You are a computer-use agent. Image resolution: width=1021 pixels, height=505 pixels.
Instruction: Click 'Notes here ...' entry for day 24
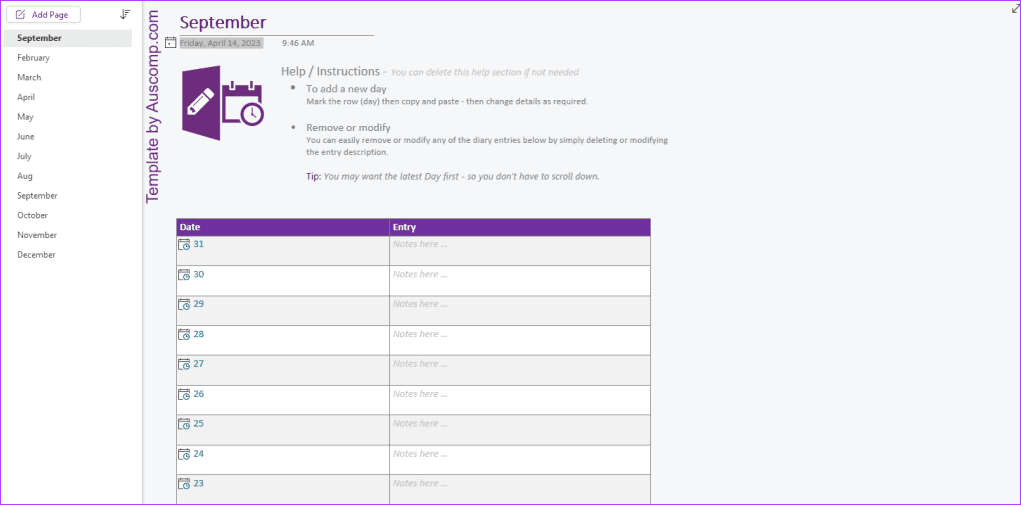pyautogui.click(x=420, y=454)
